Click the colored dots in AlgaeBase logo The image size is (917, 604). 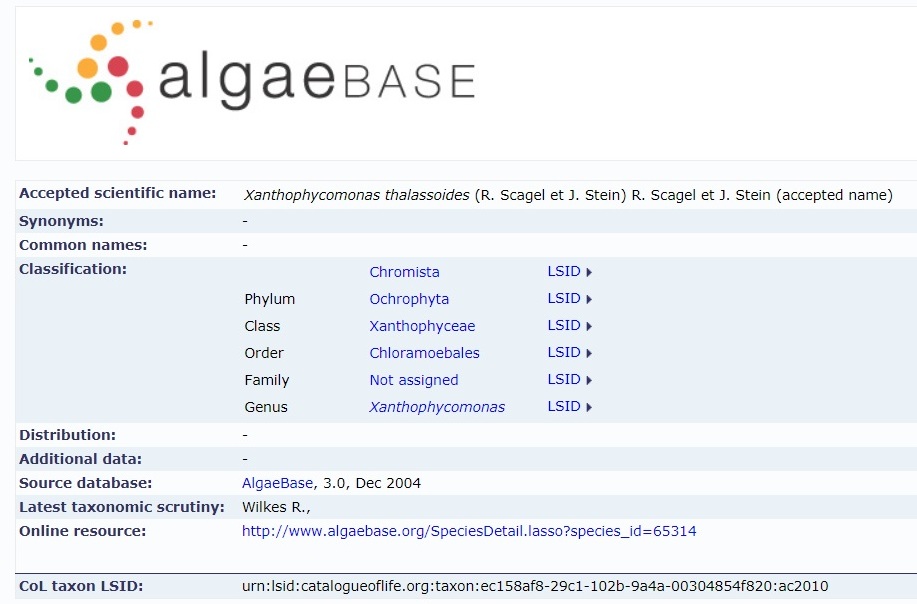[x=91, y=82]
